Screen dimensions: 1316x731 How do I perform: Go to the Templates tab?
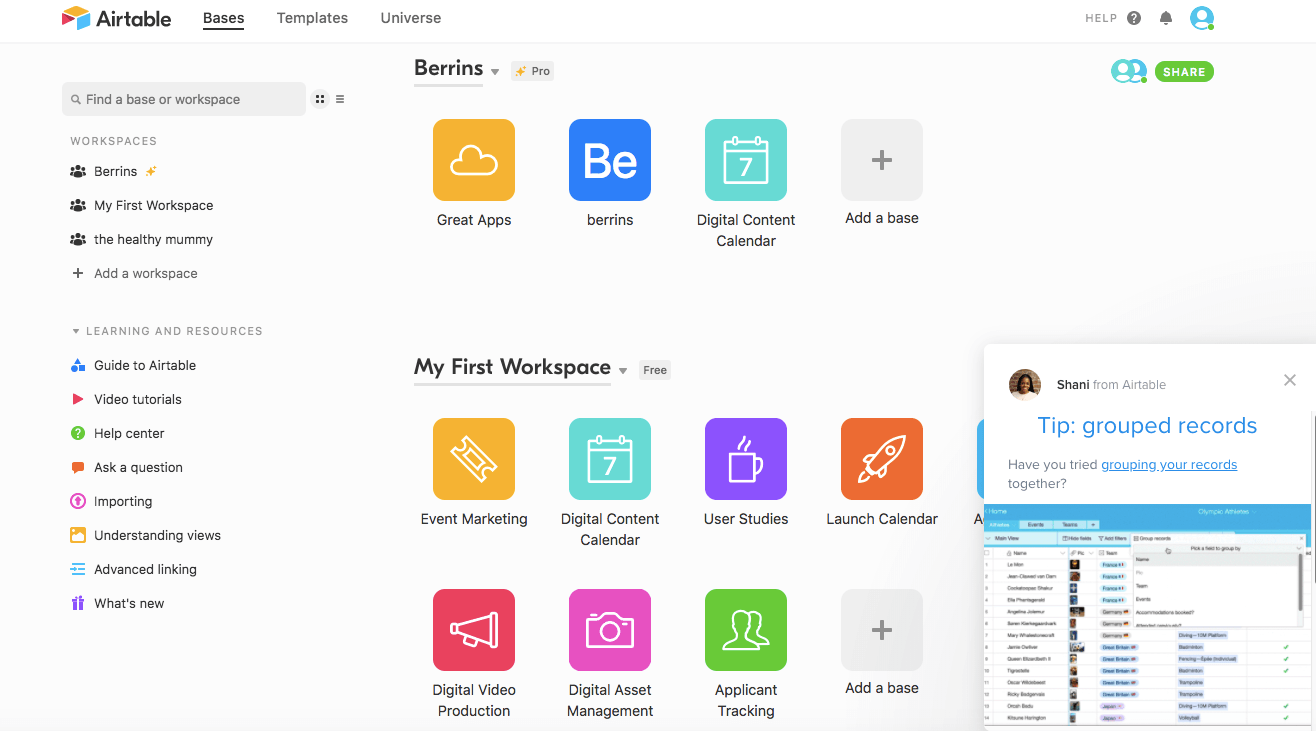tap(312, 18)
